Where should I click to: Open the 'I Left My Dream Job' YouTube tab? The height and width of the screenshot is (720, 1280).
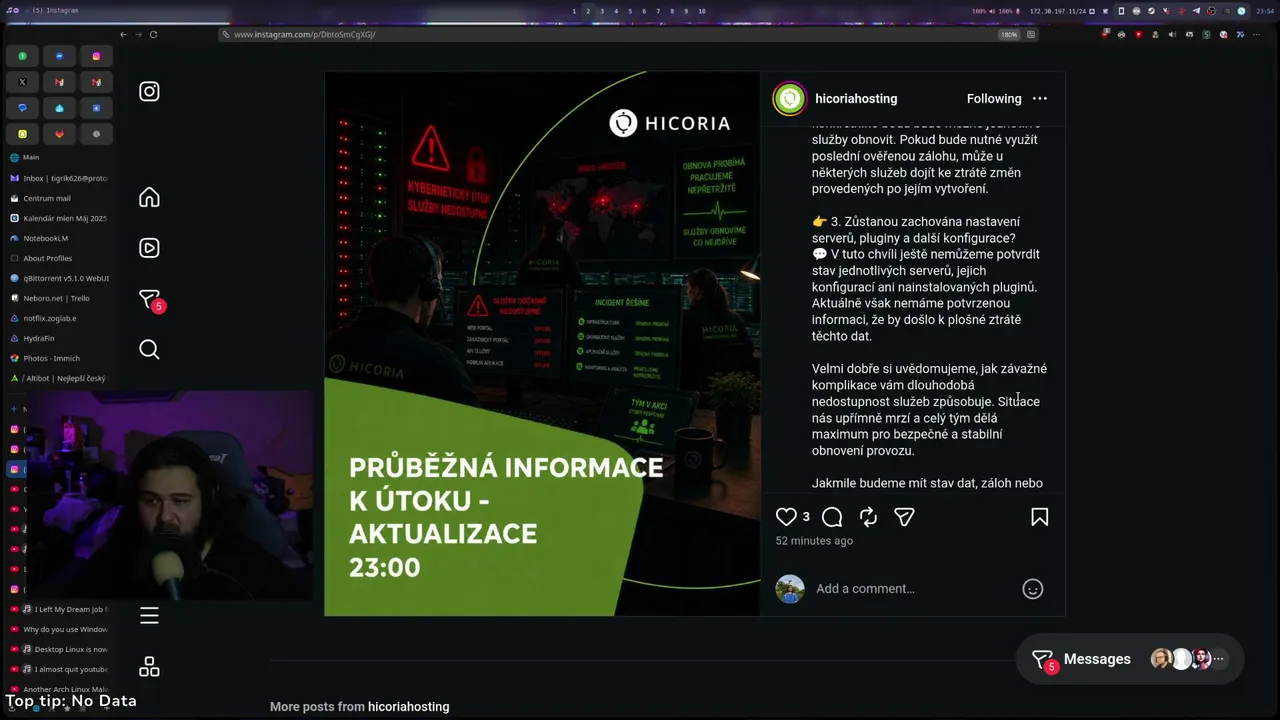click(x=59, y=609)
